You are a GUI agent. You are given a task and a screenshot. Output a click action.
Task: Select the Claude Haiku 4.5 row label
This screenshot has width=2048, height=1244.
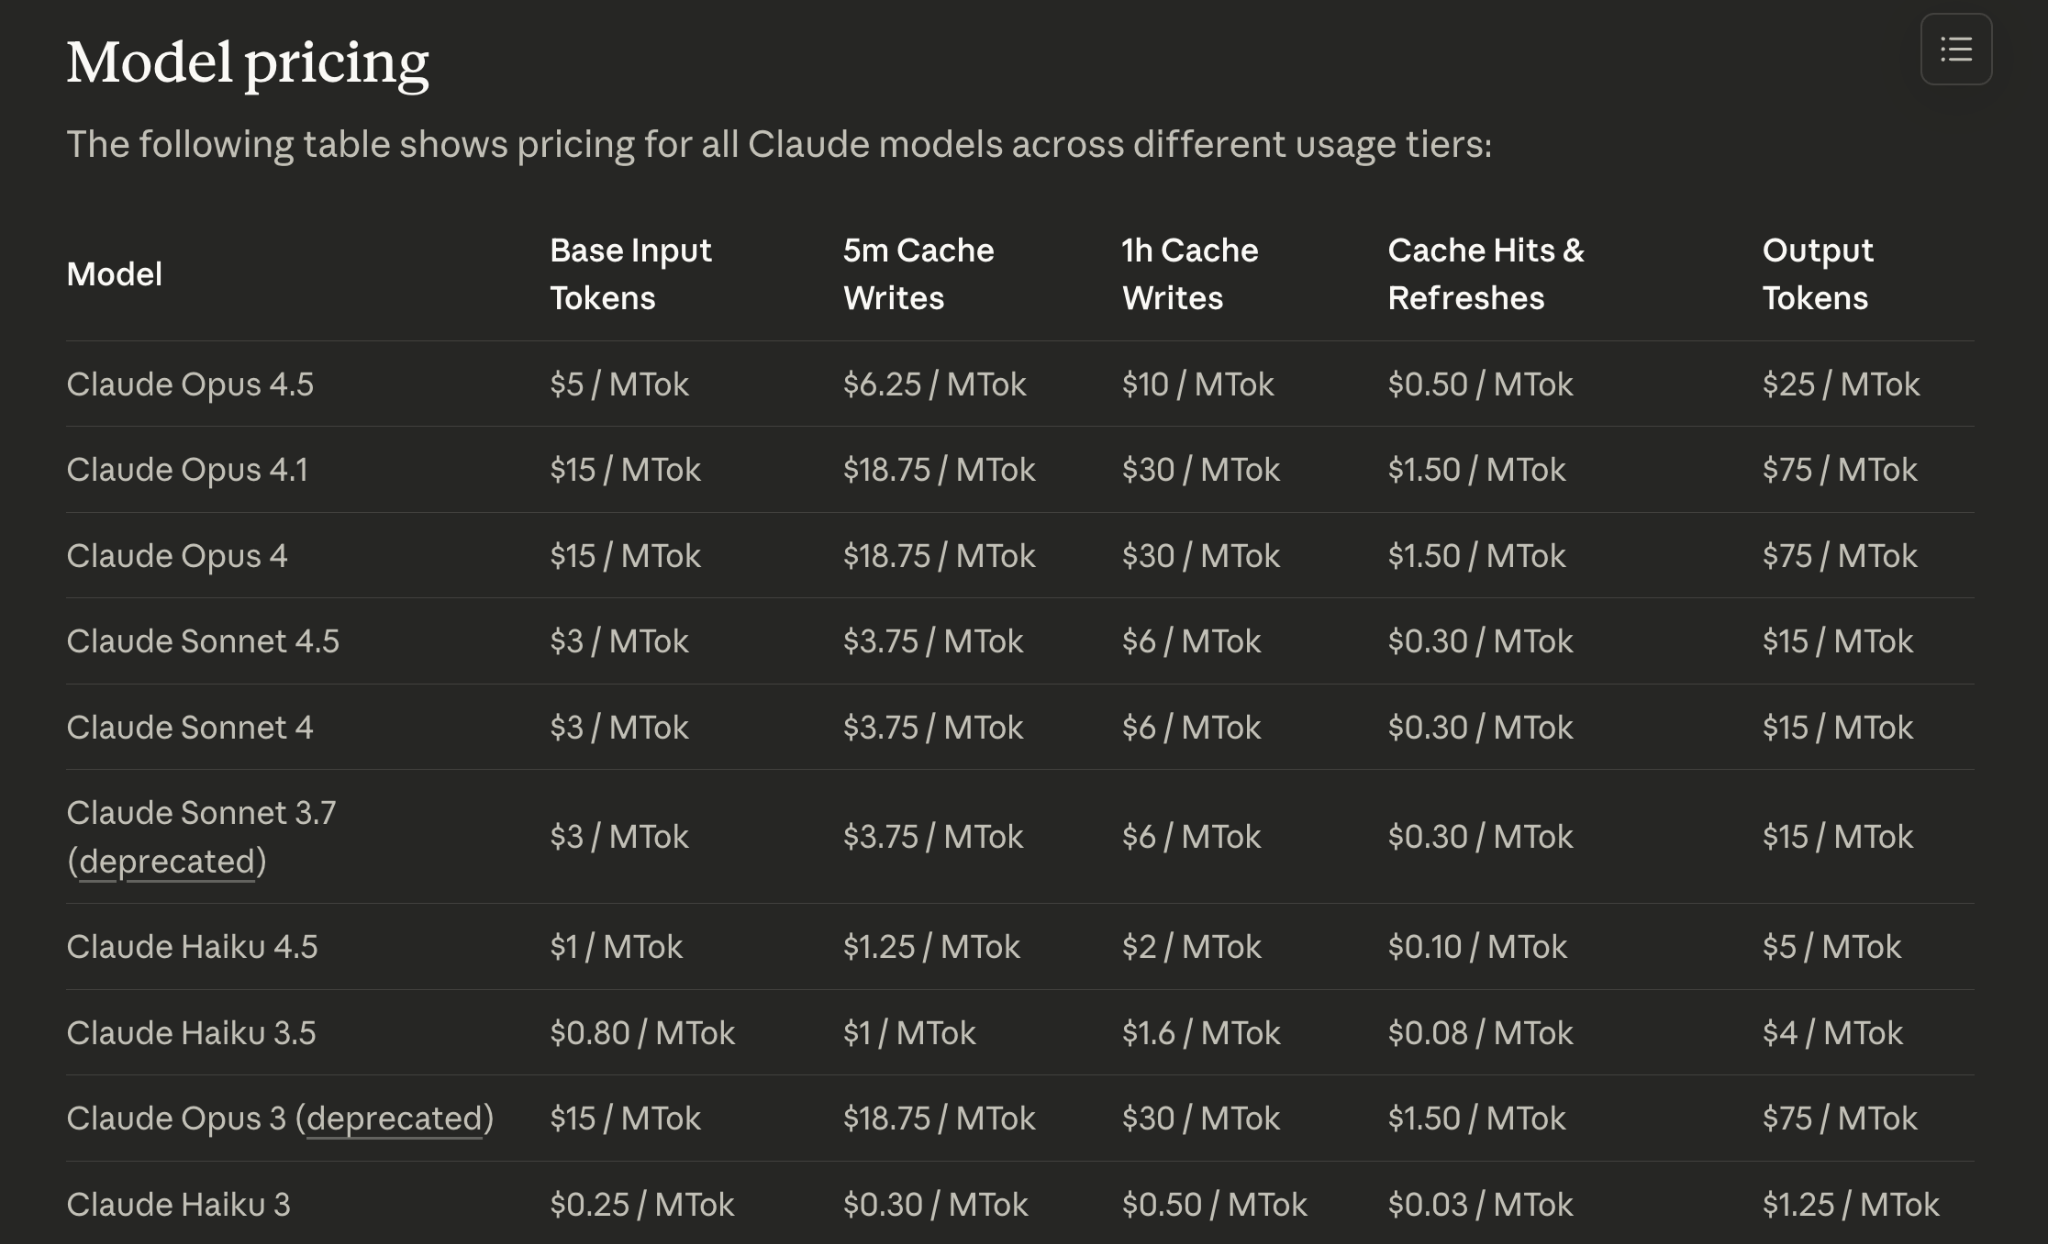tap(192, 946)
